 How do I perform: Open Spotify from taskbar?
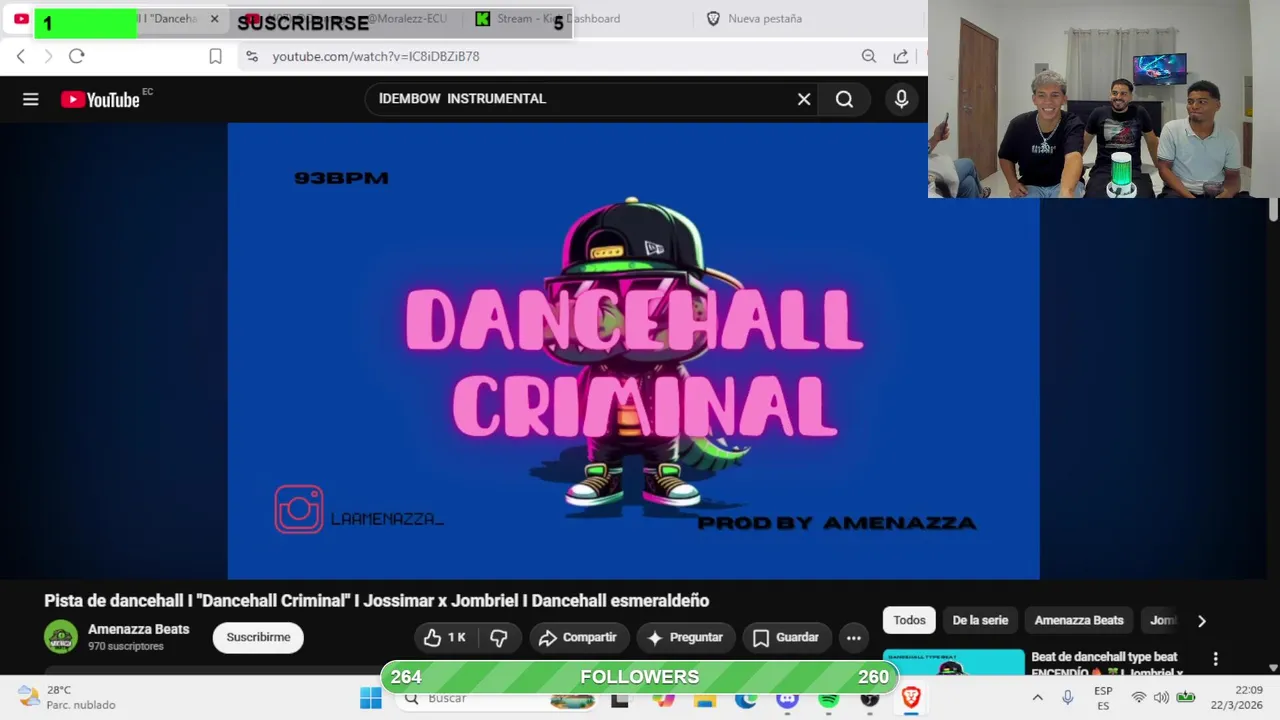(829, 698)
